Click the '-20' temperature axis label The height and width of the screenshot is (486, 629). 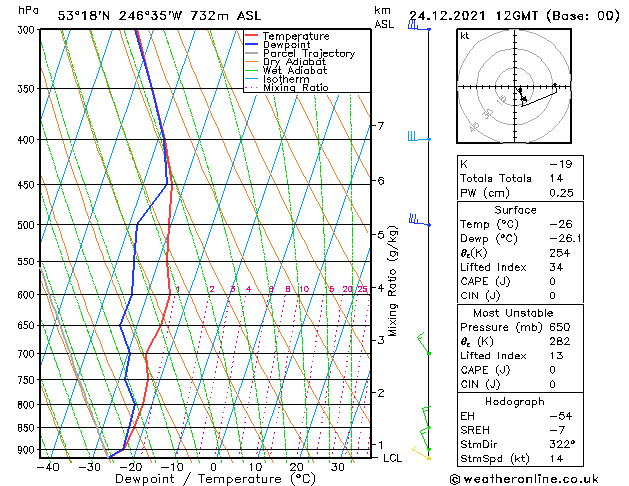(131, 467)
